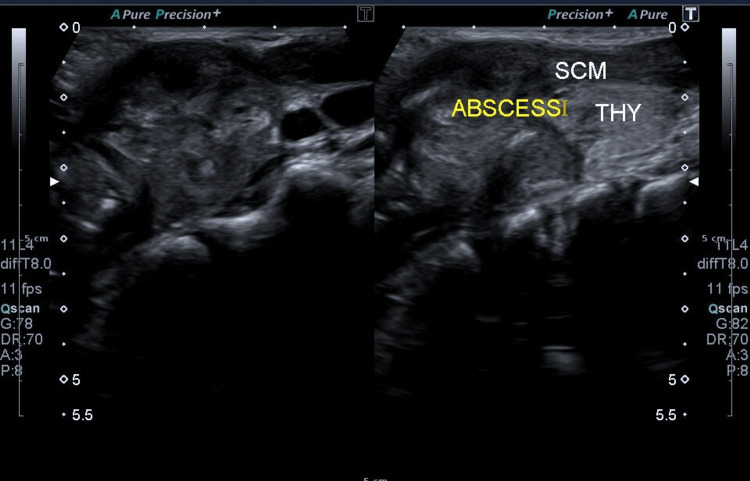750x481 pixels.
Task: Click the grey T icon above left image
Action: pos(365,14)
